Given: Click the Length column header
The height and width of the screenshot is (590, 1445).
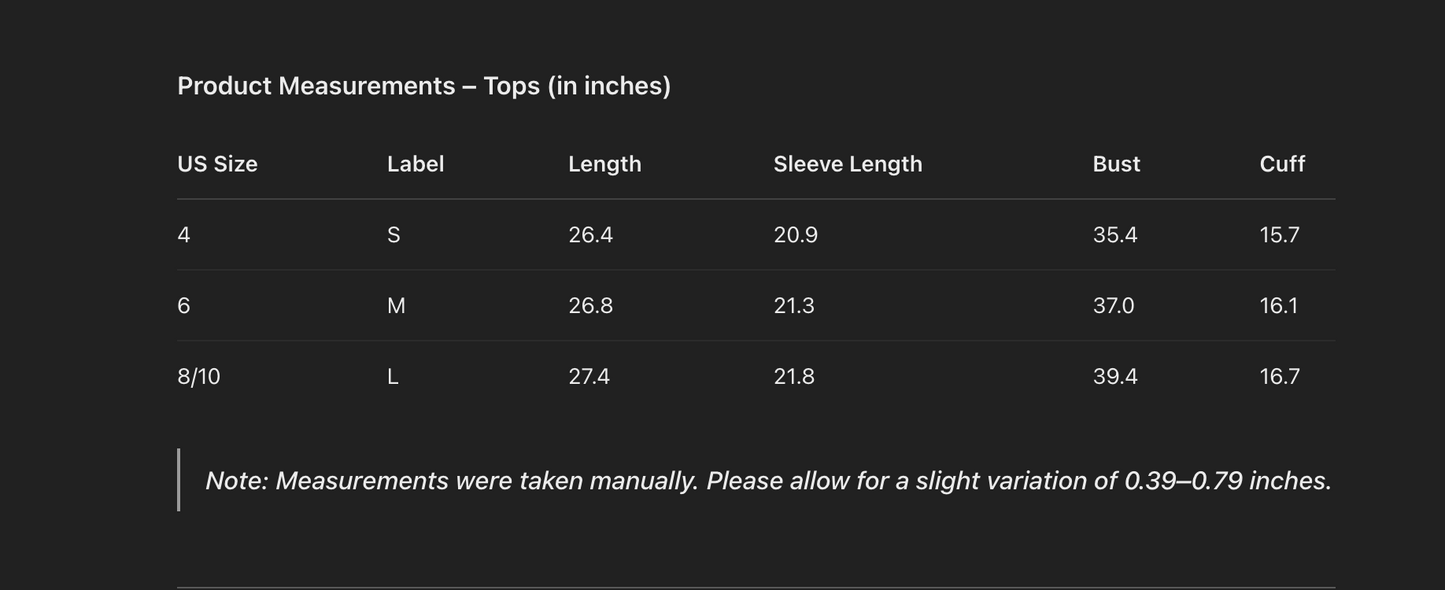Looking at the screenshot, I should (x=604, y=164).
